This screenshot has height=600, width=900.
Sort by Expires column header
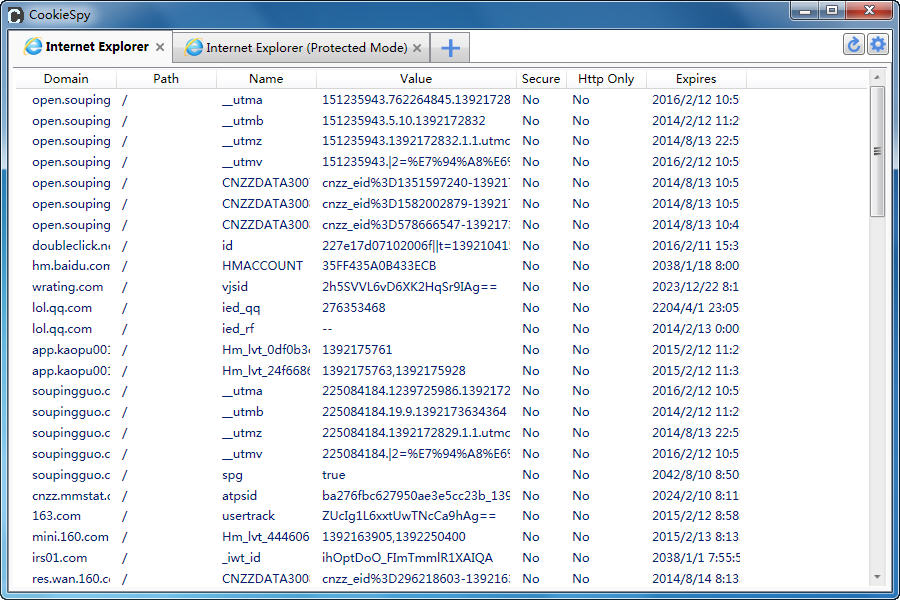[696, 79]
